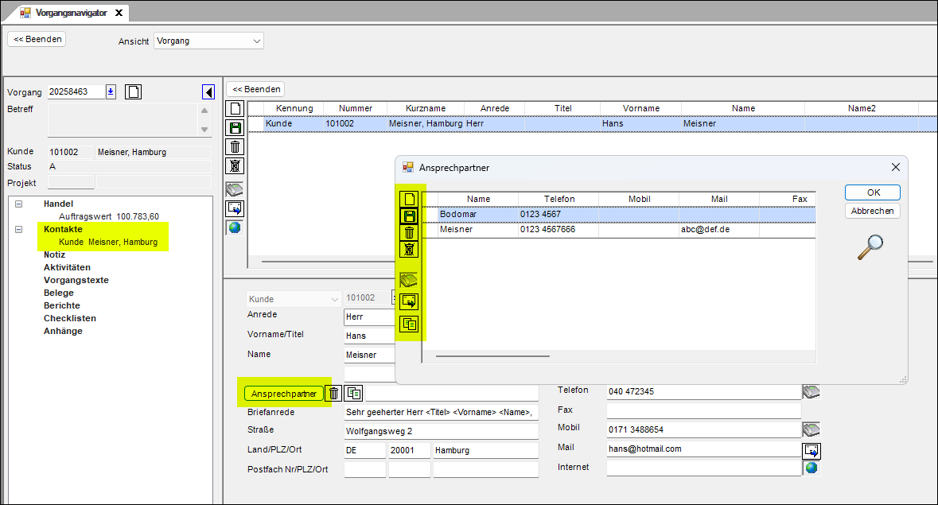This screenshot has width=938, height=505.
Task: Open website via globe beside Internet field
Action: (811, 468)
